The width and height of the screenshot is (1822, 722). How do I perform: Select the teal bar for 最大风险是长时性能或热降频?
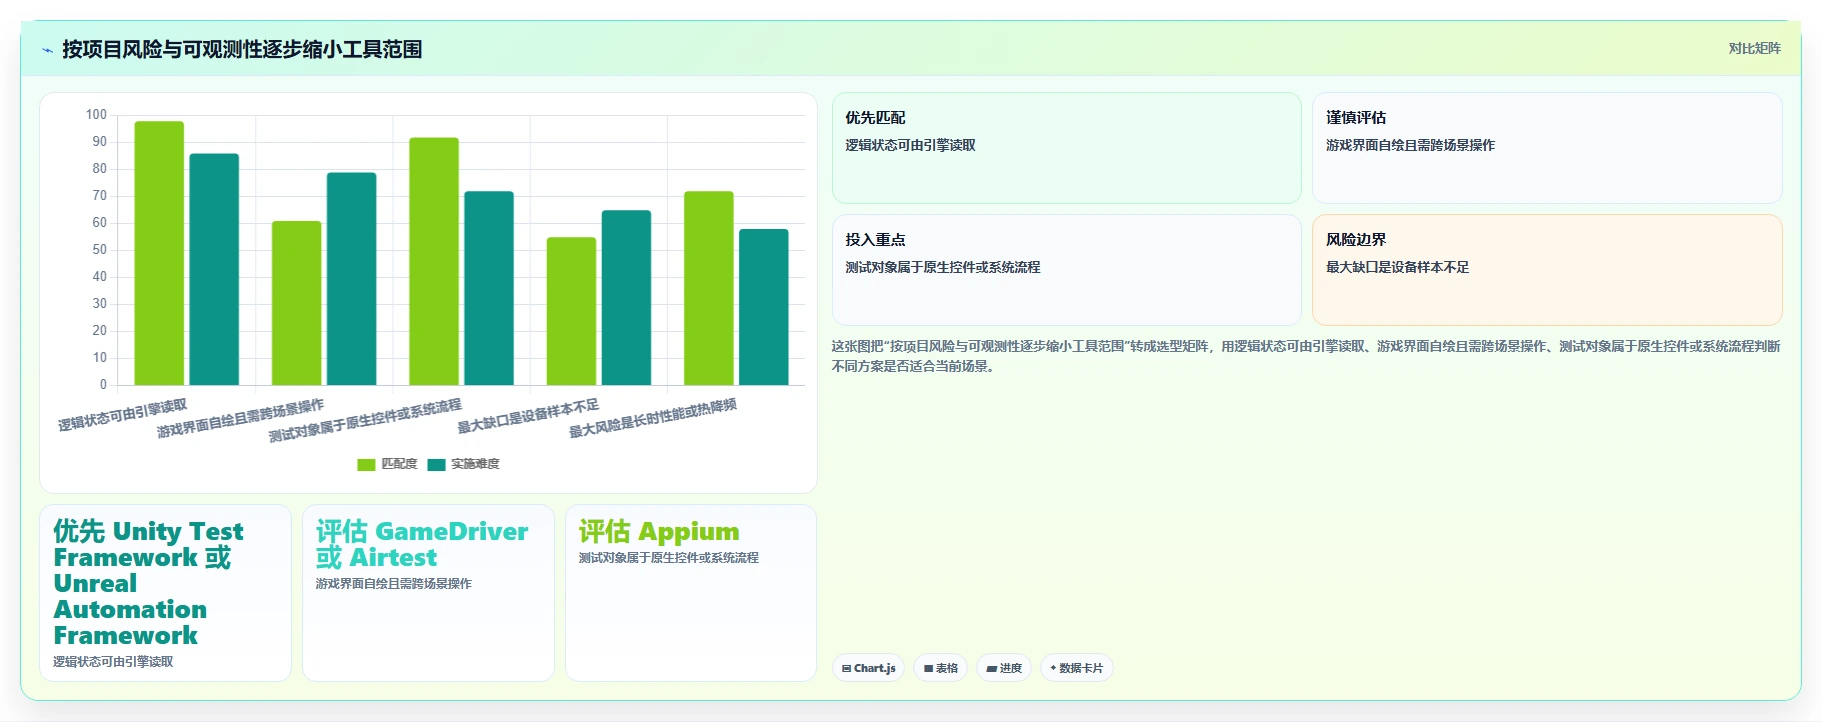coord(764,307)
